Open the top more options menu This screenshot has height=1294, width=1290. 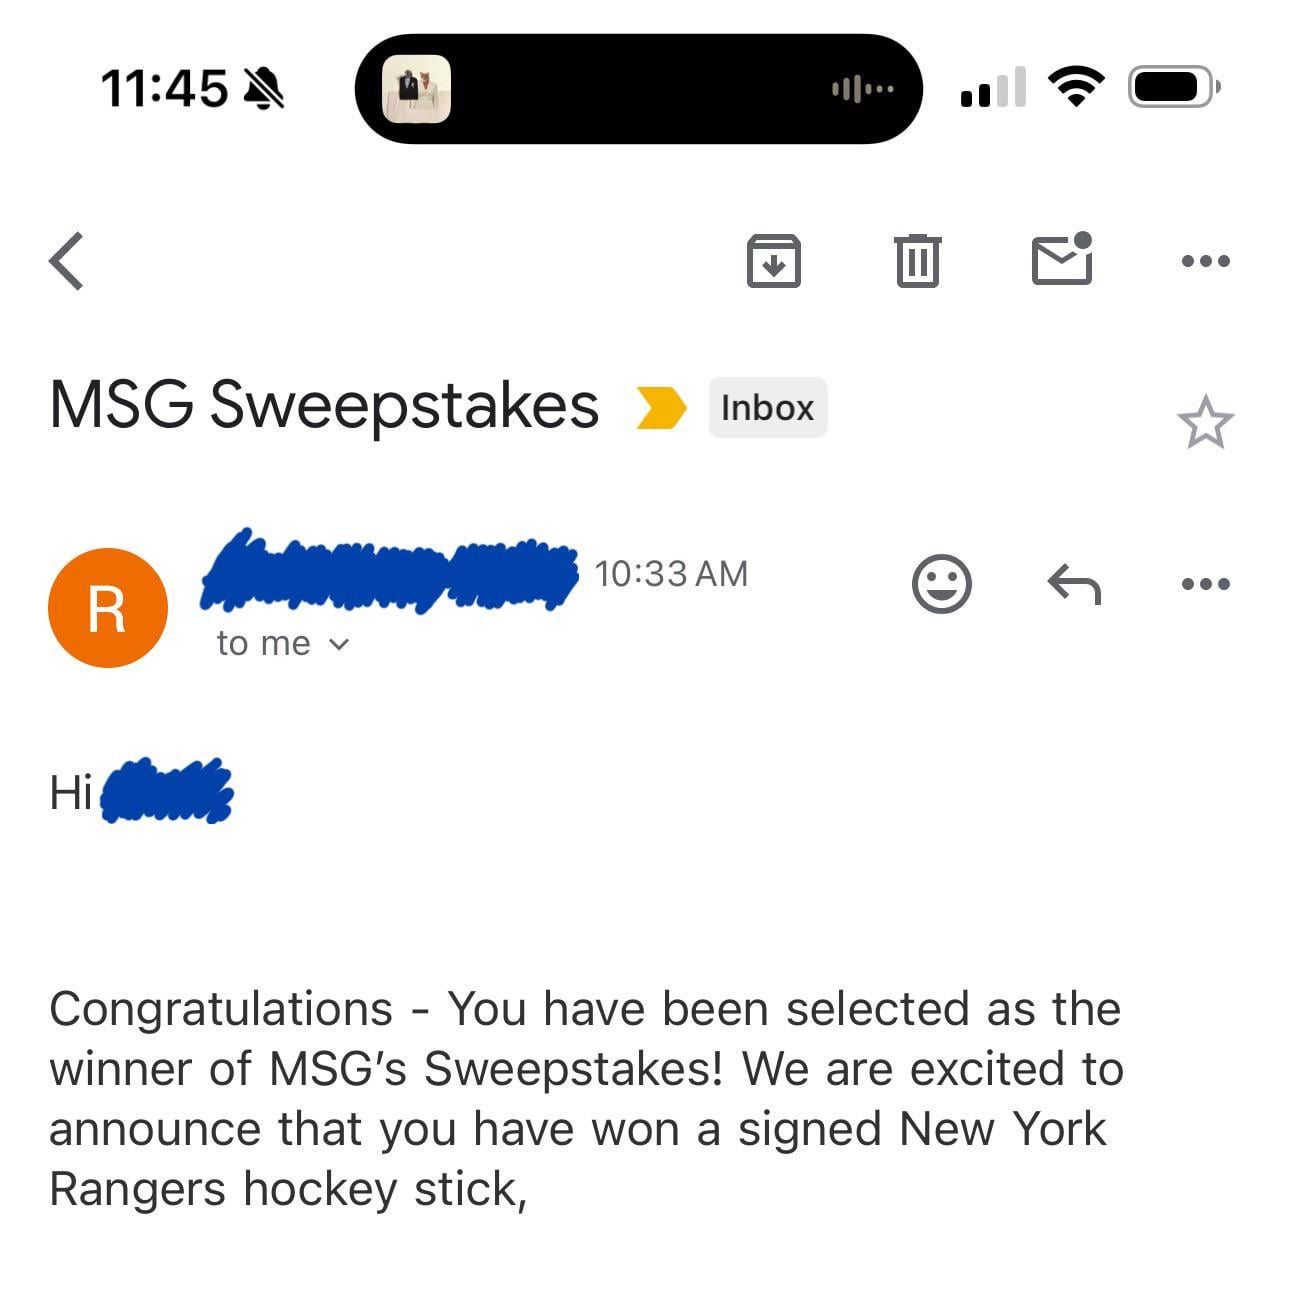tap(1205, 261)
